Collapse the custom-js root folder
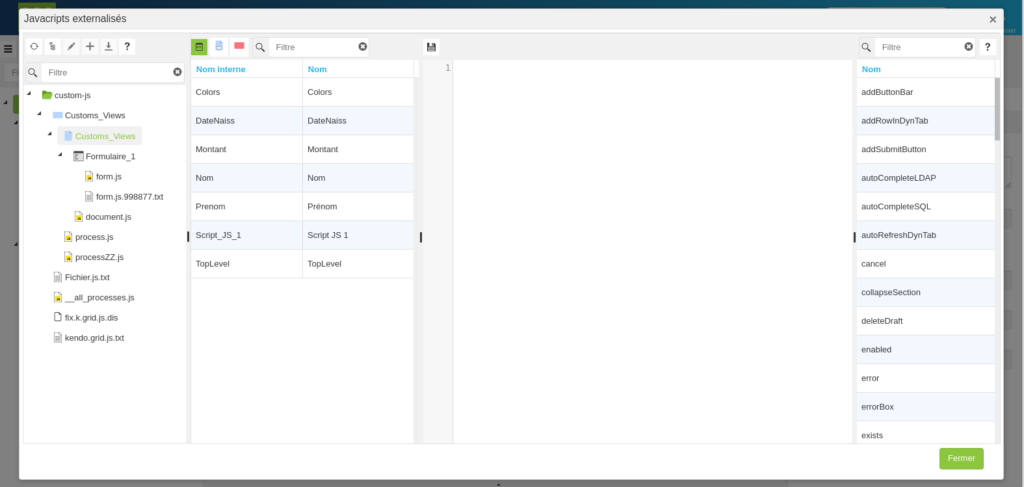The height and width of the screenshot is (487, 1024). (29, 94)
